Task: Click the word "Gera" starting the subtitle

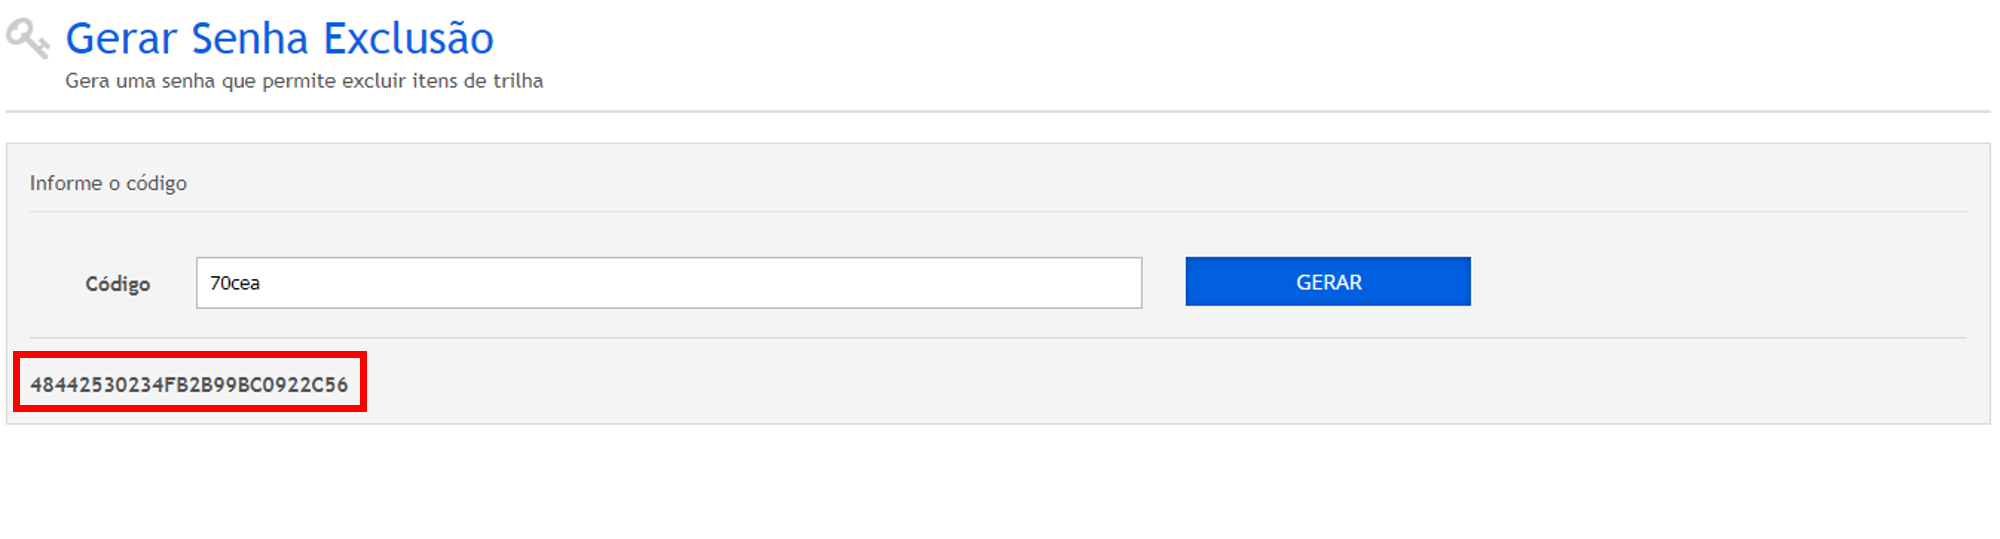Action: [x=87, y=81]
